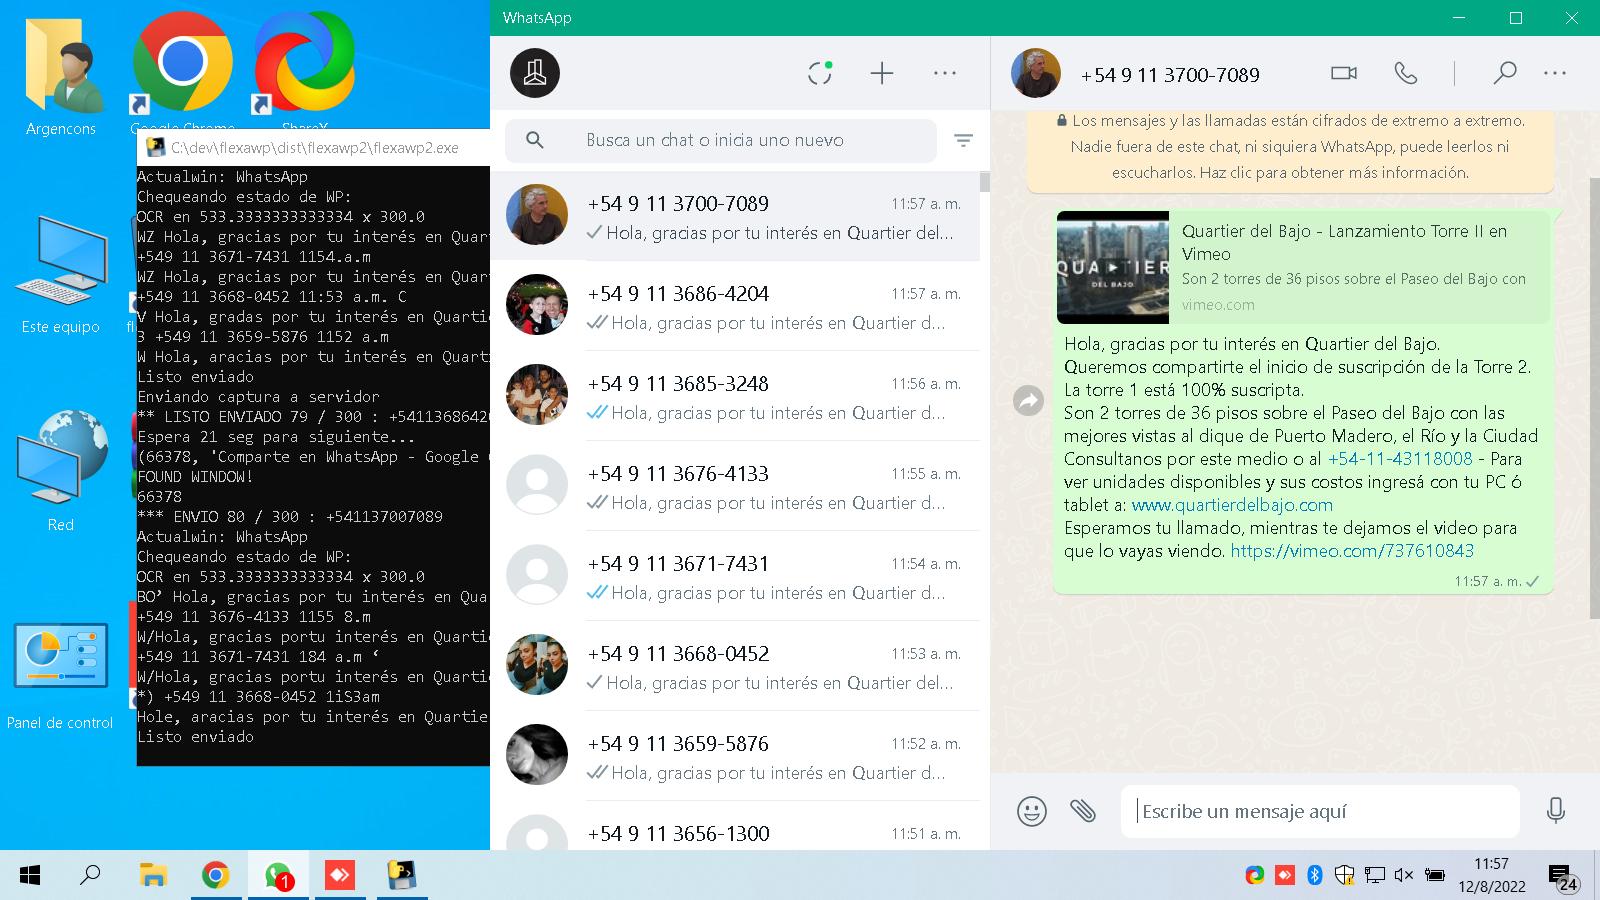Click avatar of chat 3659-5876
The height and width of the screenshot is (900, 1600).
(x=537, y=755)
